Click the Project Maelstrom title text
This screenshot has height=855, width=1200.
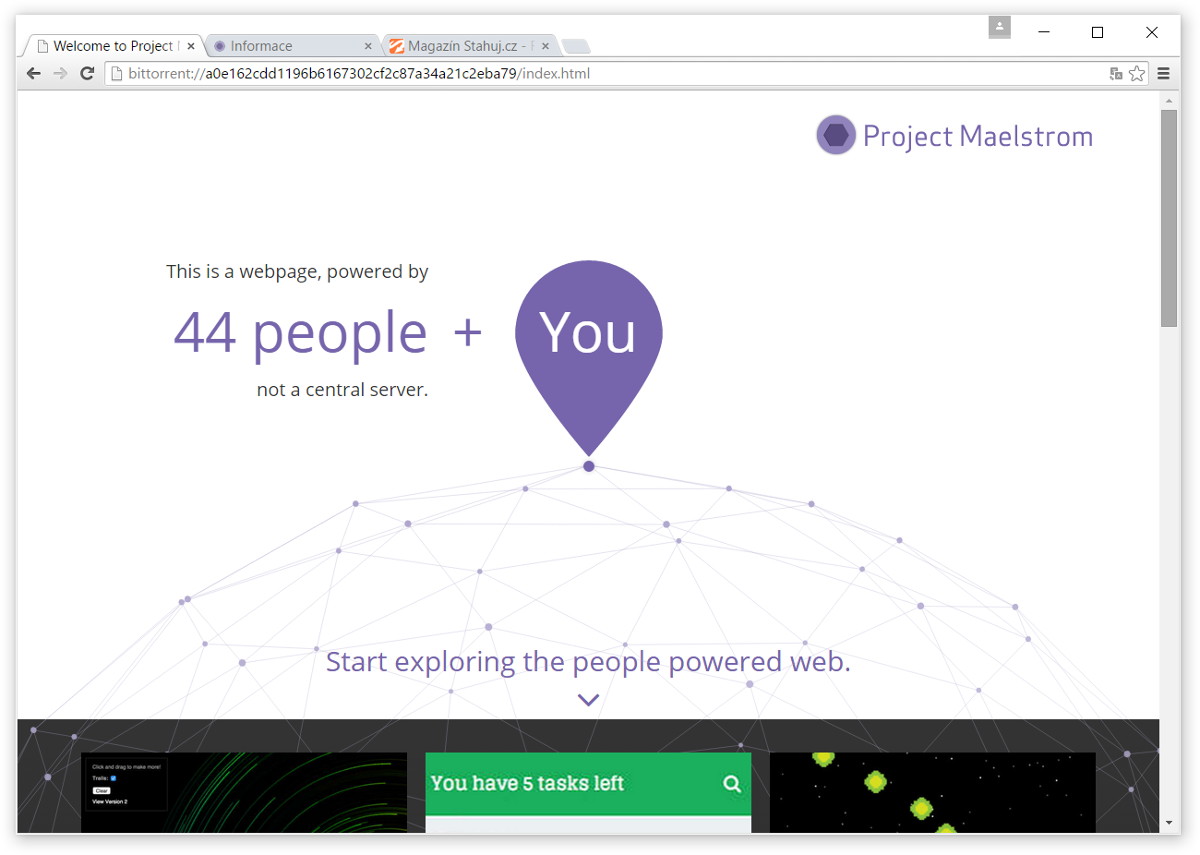click(x=978, y=137)
